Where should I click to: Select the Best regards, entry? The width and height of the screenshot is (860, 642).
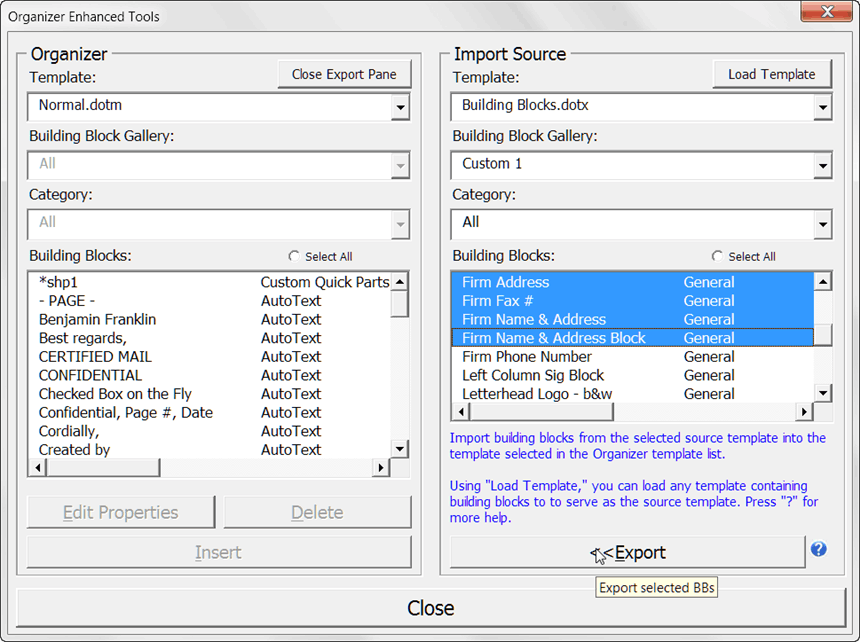click(210, 338)
